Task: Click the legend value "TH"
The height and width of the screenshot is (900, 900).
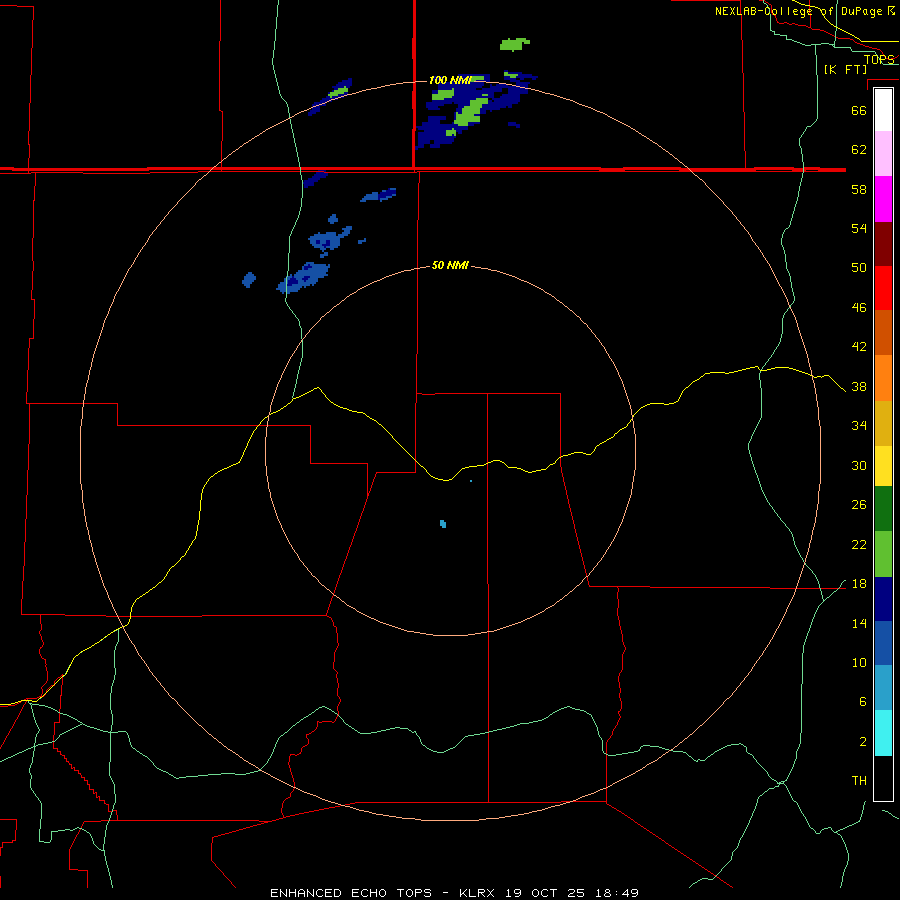Action: (859, 781)
